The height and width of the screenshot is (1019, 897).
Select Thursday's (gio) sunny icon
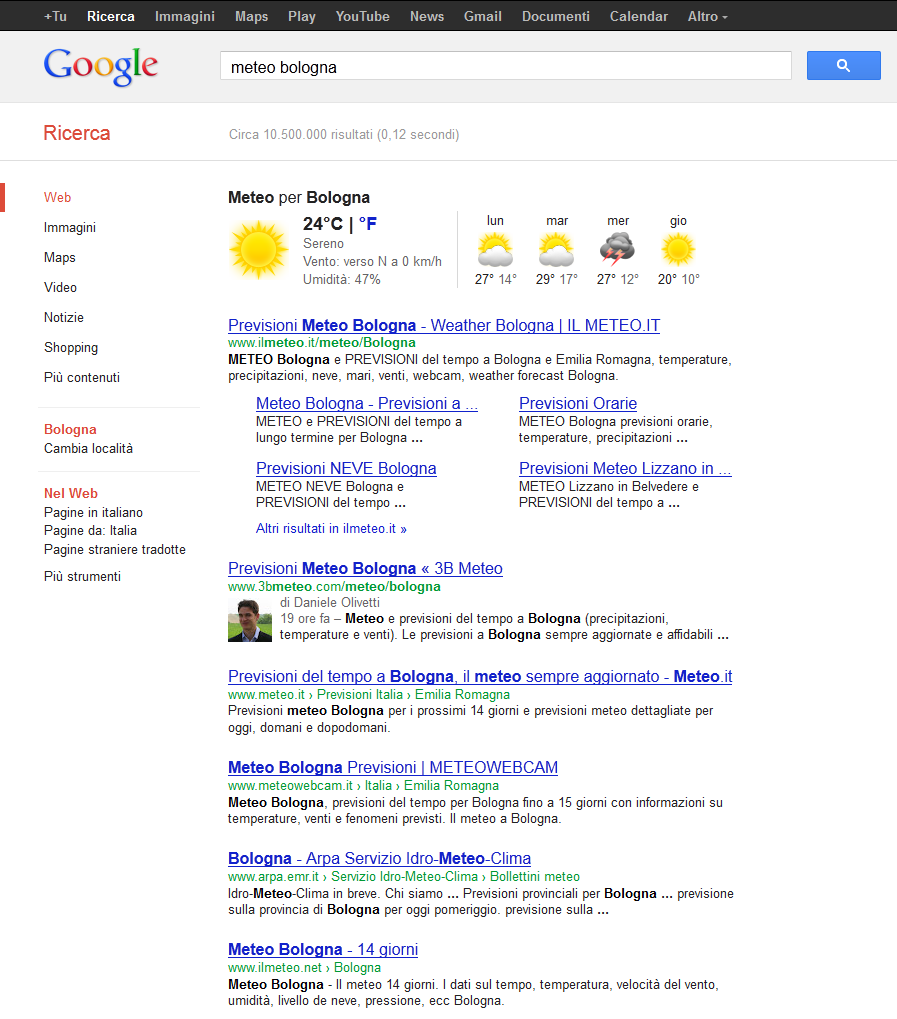pos(678,249)
